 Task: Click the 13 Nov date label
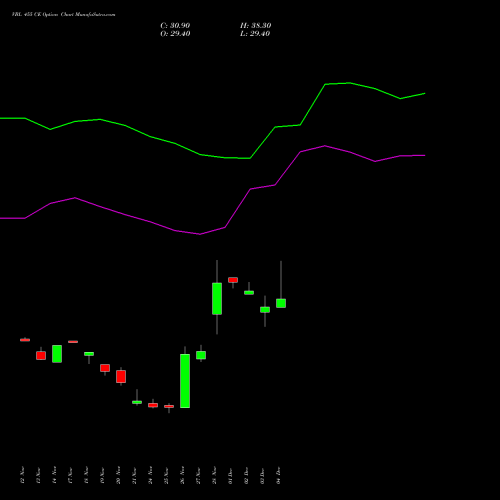38,475
